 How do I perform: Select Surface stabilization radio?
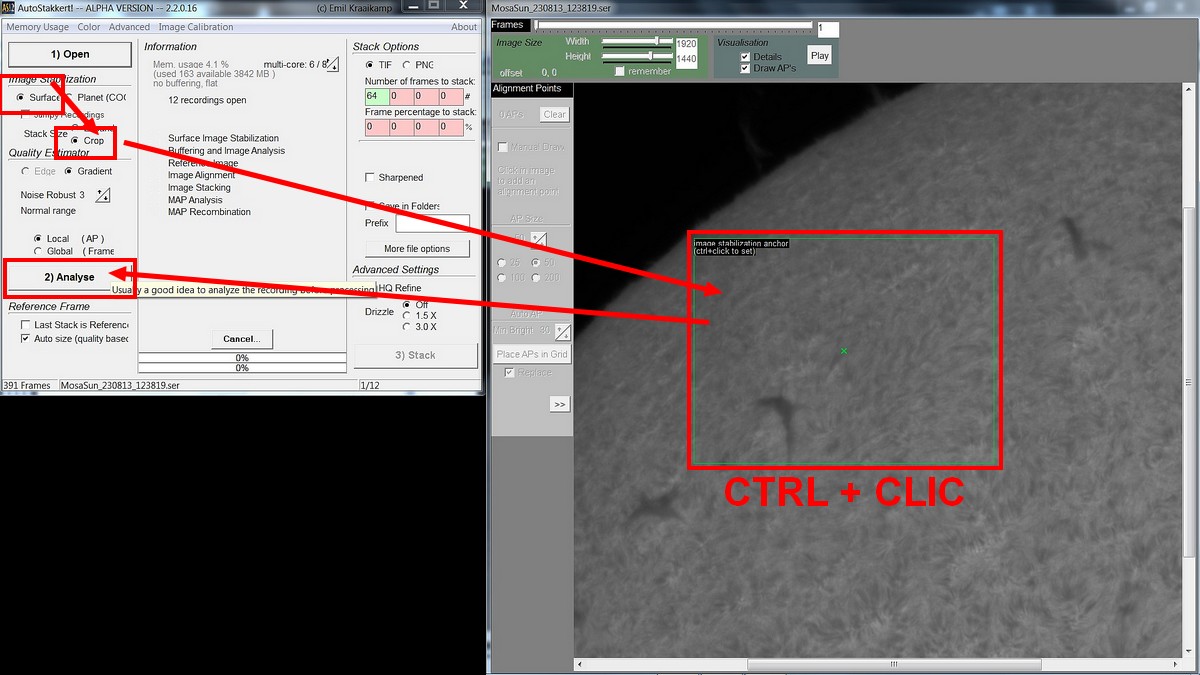pos(21,98)
